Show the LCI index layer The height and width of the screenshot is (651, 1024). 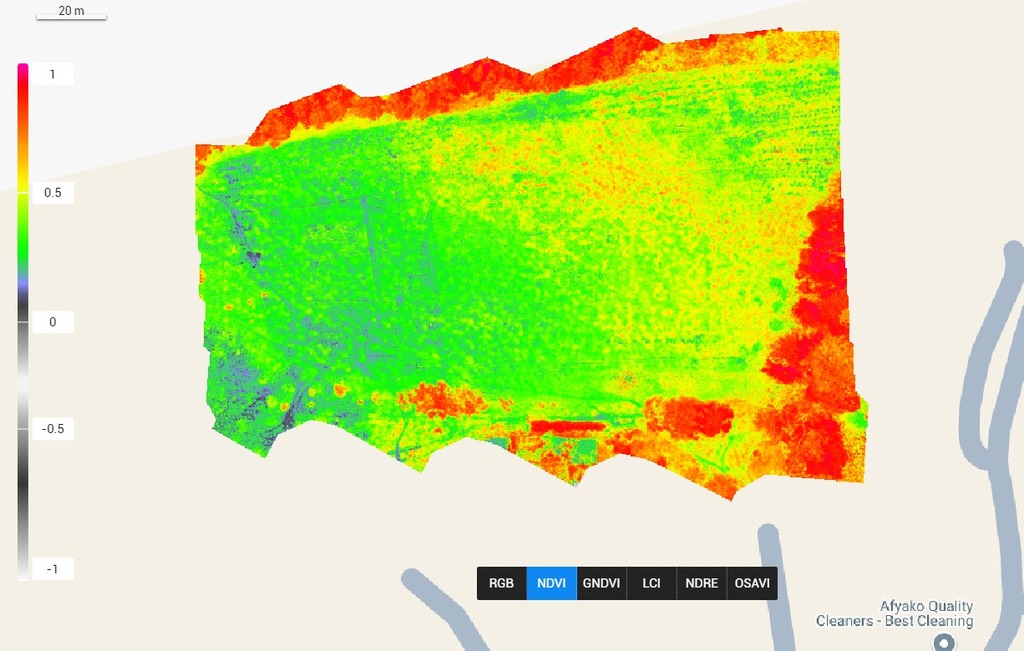(651, 583)
